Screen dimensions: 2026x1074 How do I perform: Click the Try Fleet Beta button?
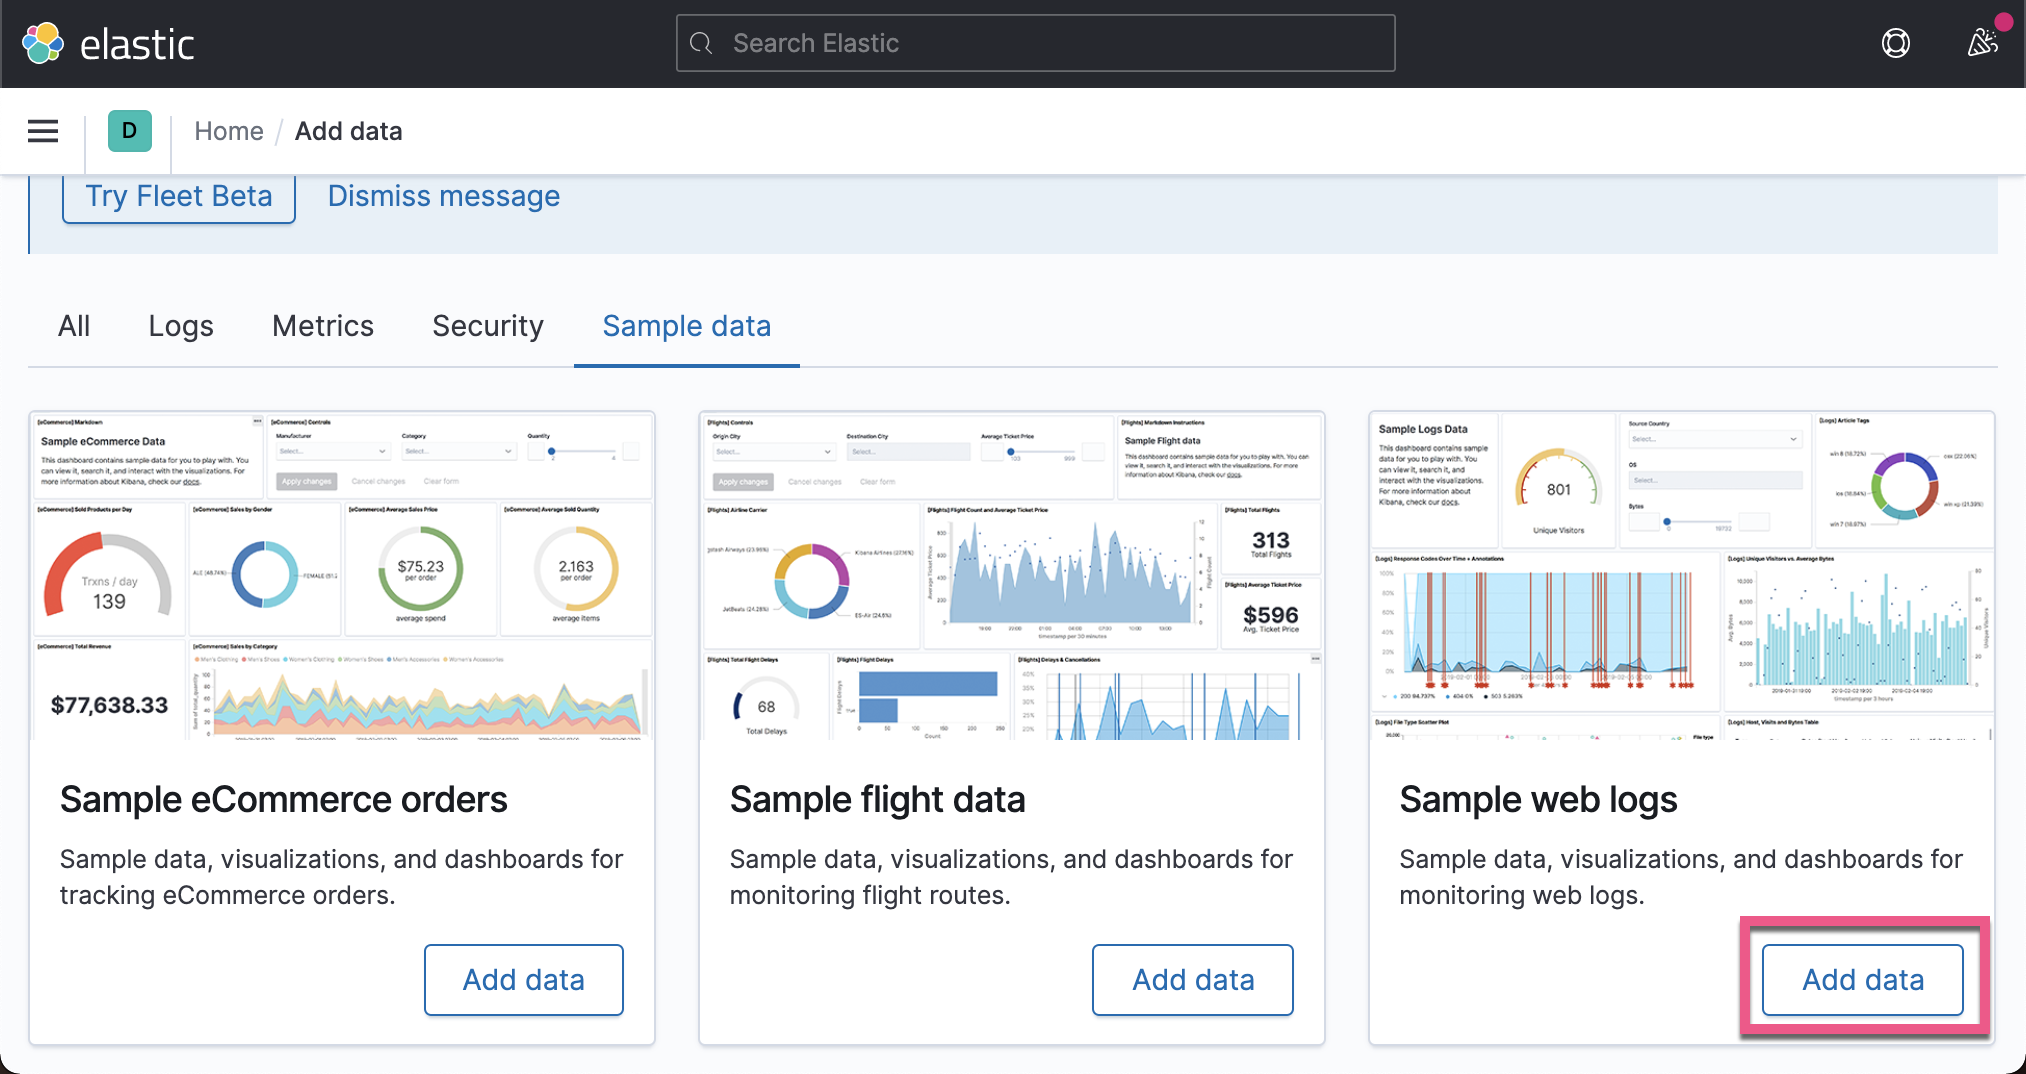(179, 197)
